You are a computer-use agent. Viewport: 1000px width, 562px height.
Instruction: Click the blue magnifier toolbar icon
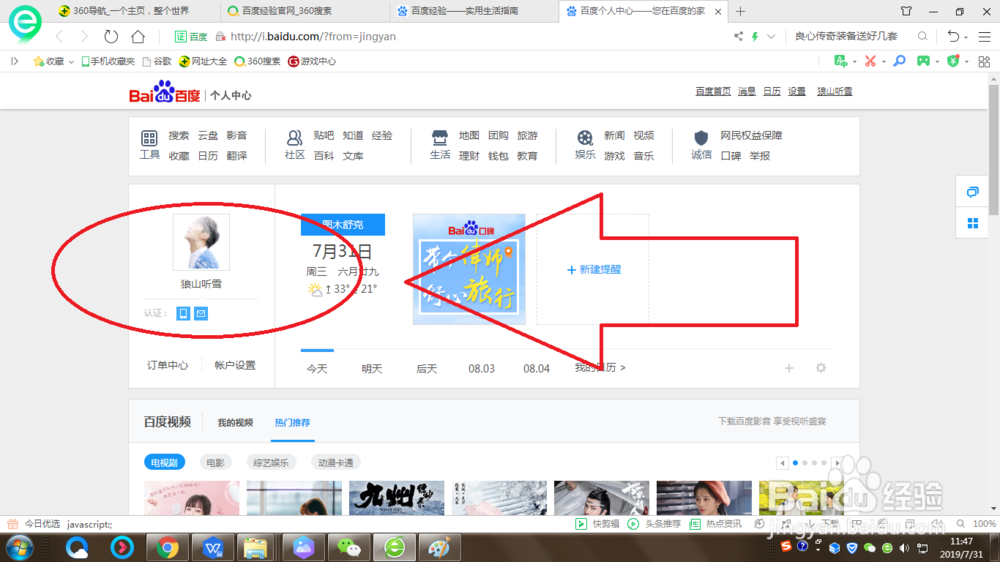click(x=899, y=61)
